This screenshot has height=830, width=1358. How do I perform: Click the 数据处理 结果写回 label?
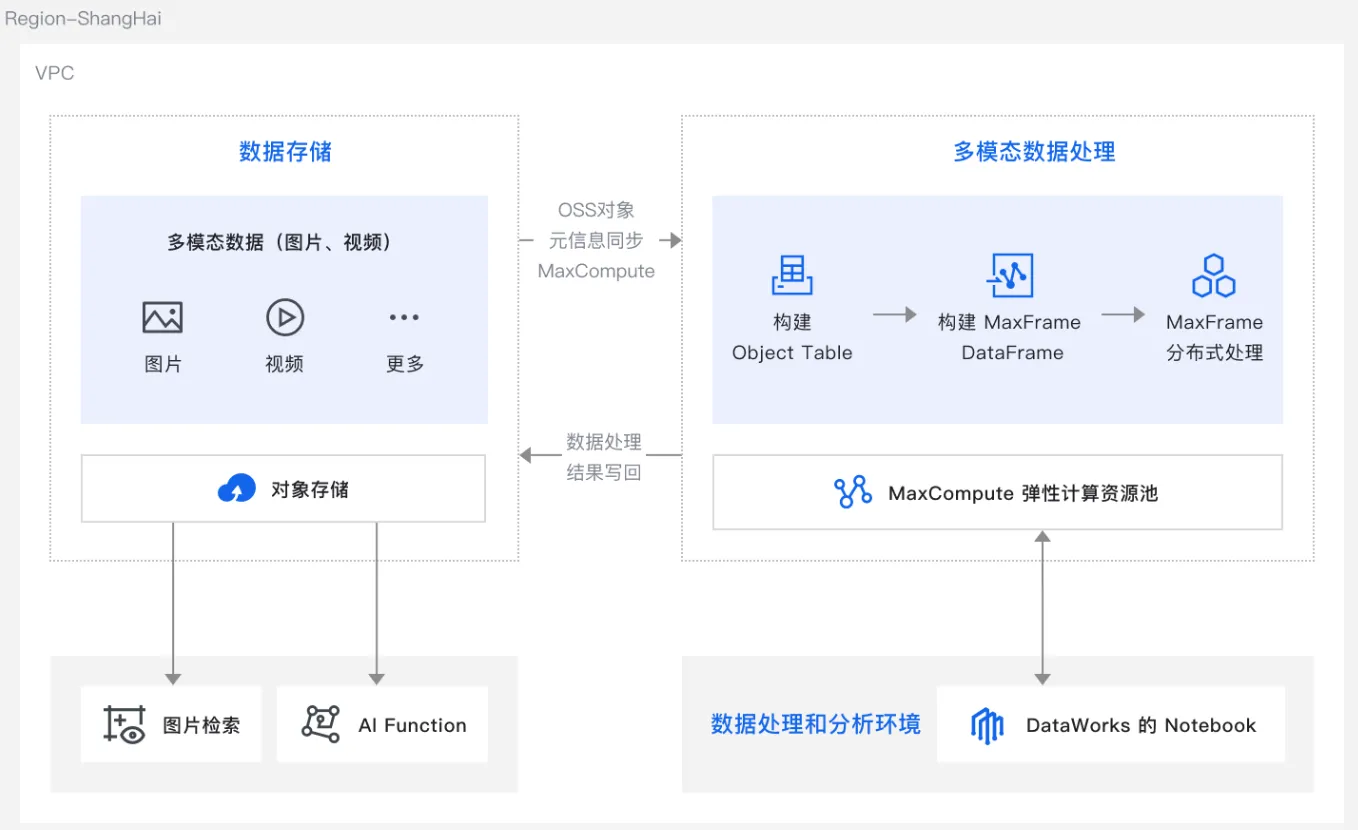click(x=604, y=457)
